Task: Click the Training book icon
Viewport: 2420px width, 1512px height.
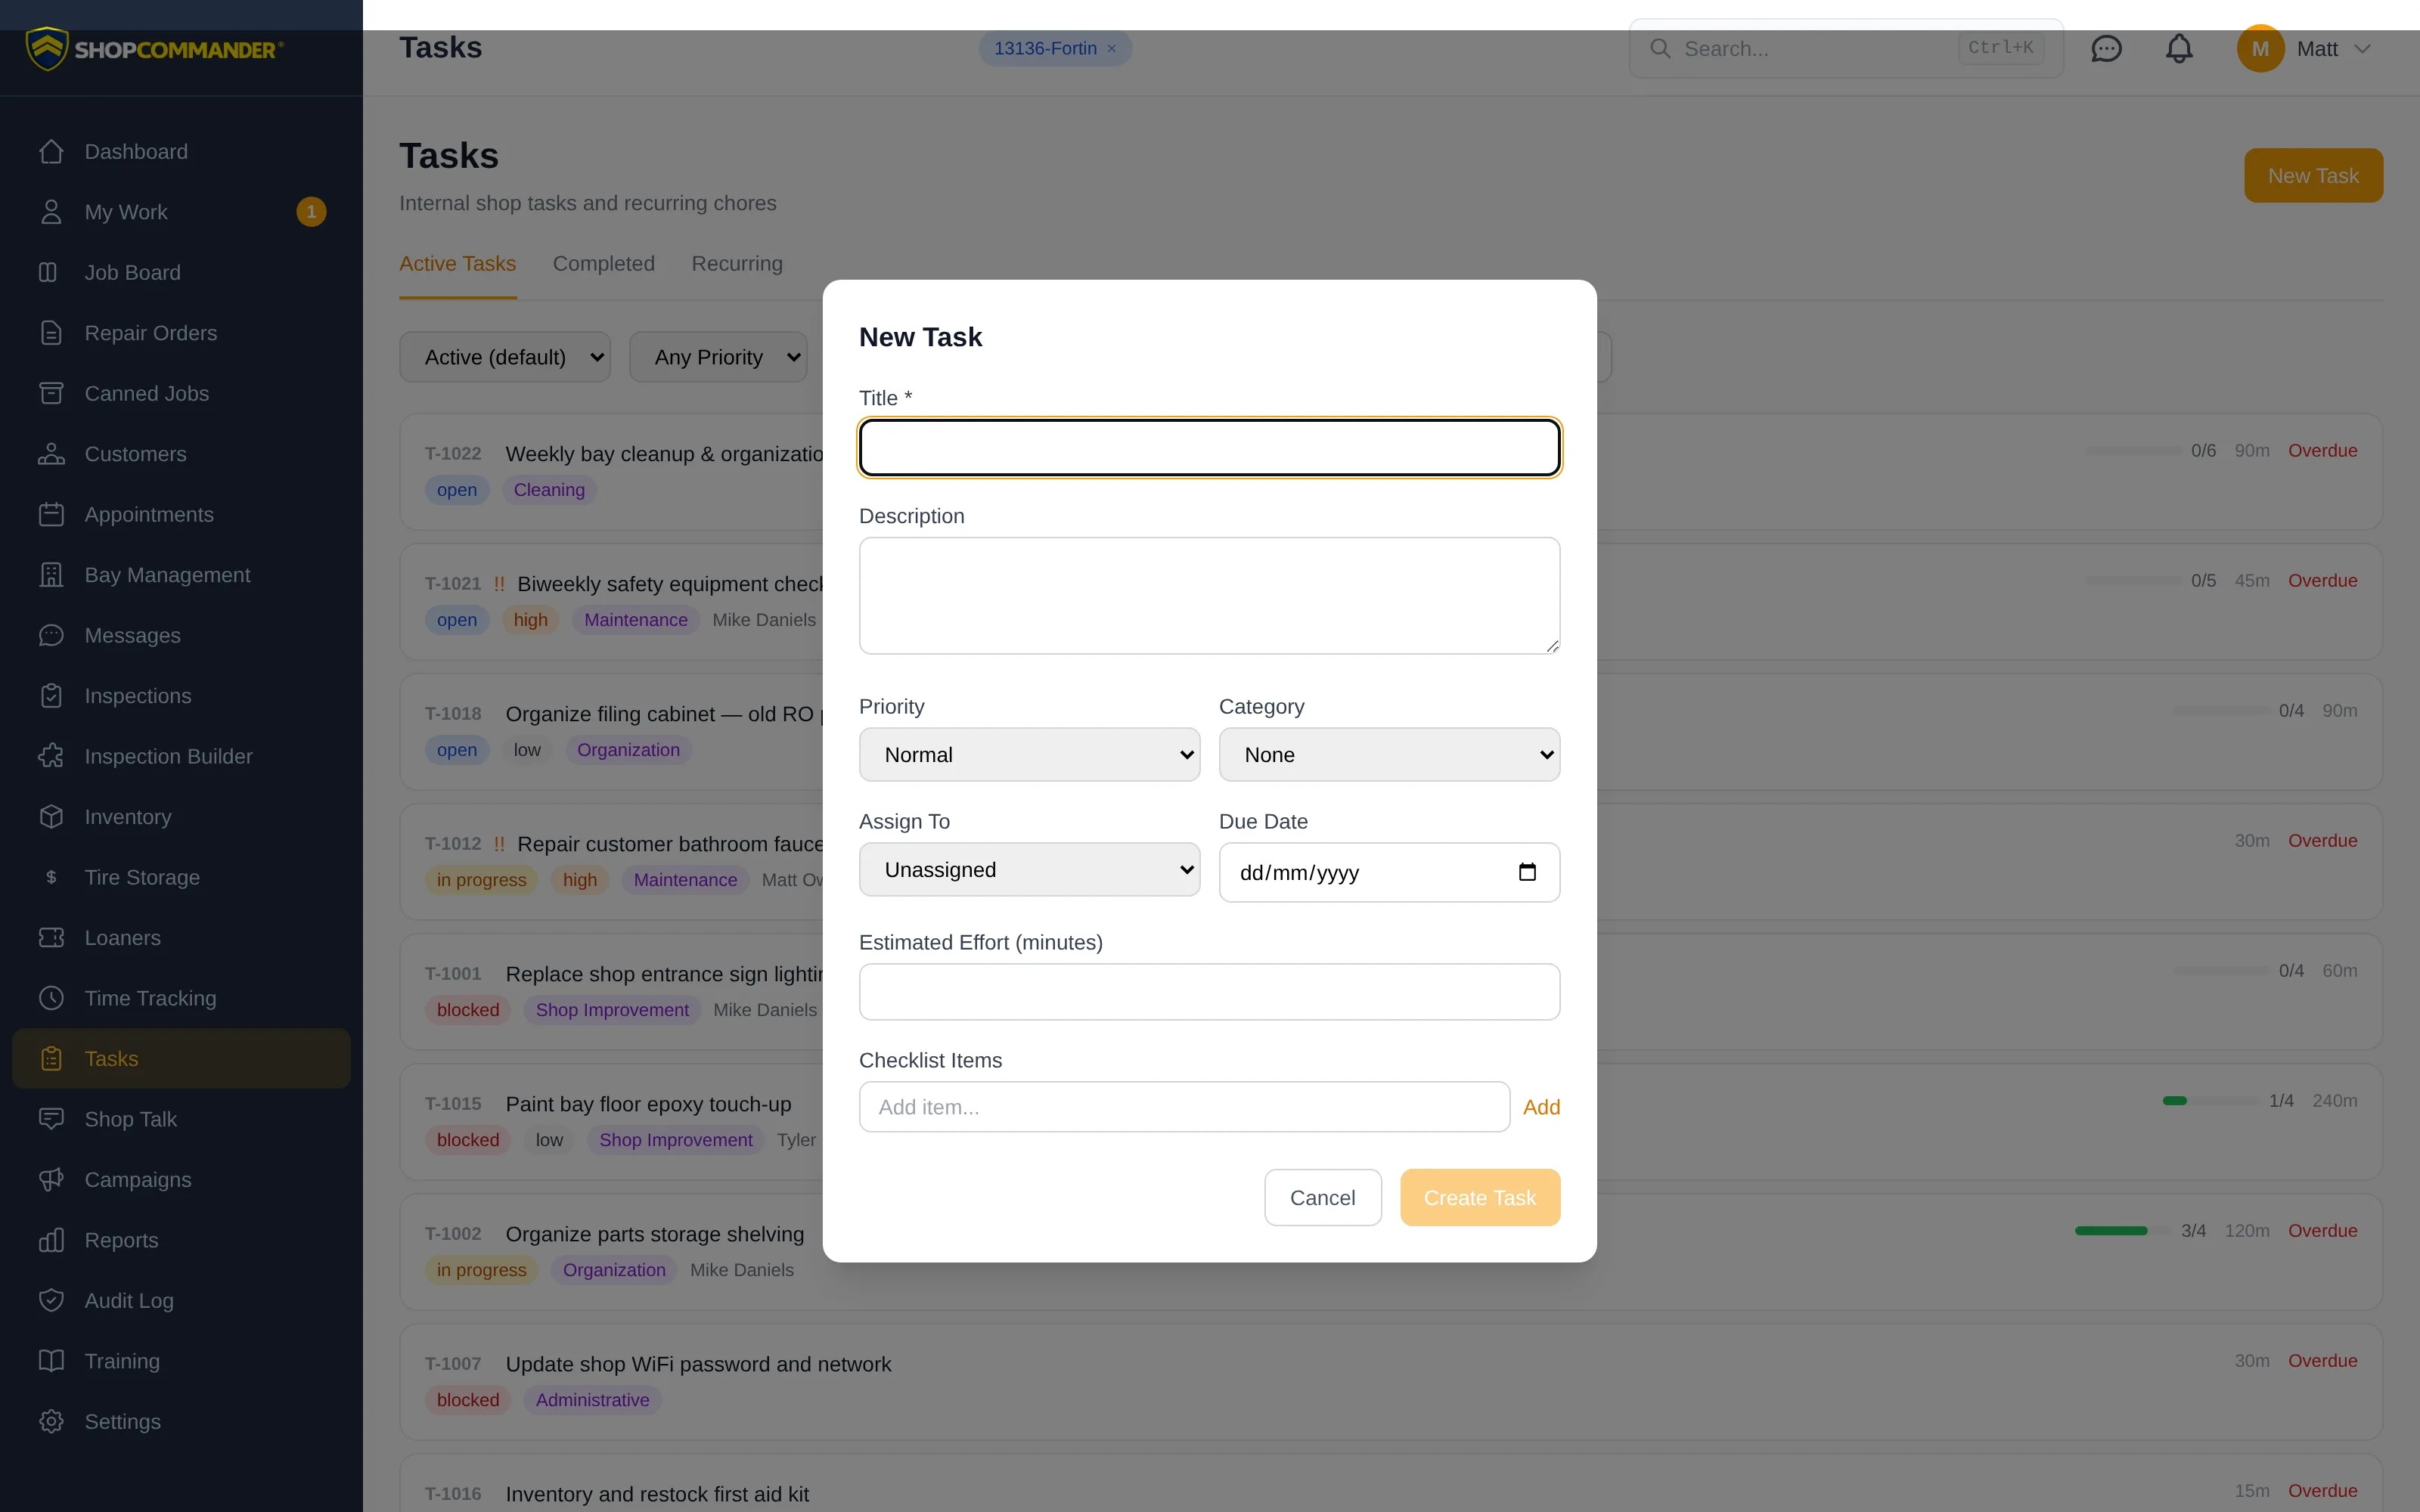Action: pos(51,1362)
